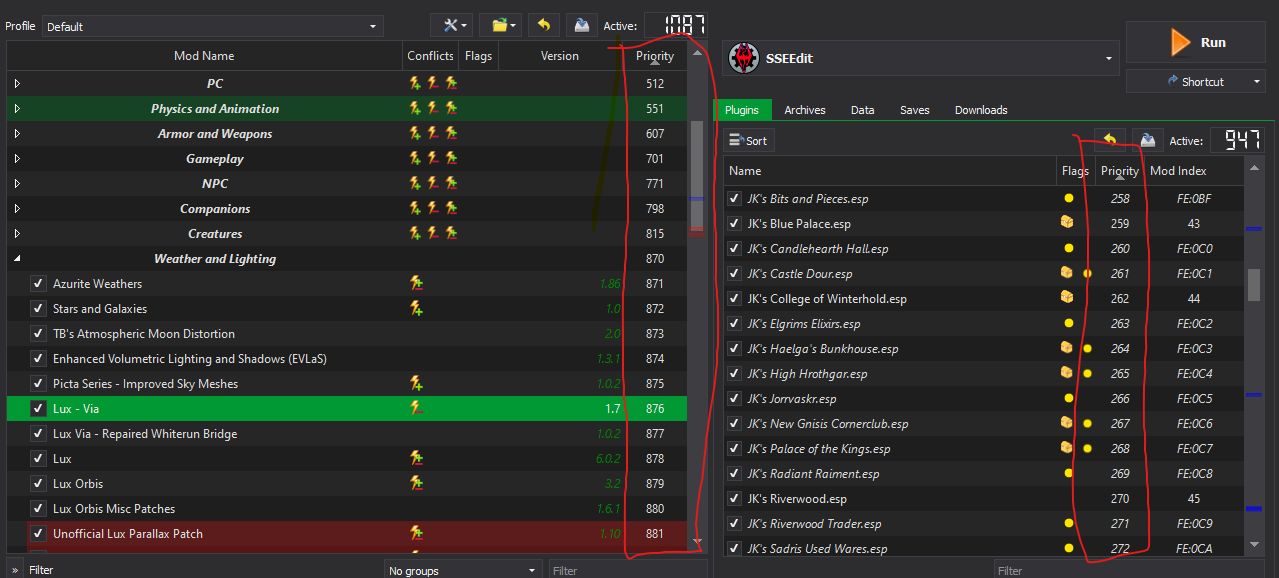Open the Data tab
Screen dimensions: 1279x578
[863, 110]
